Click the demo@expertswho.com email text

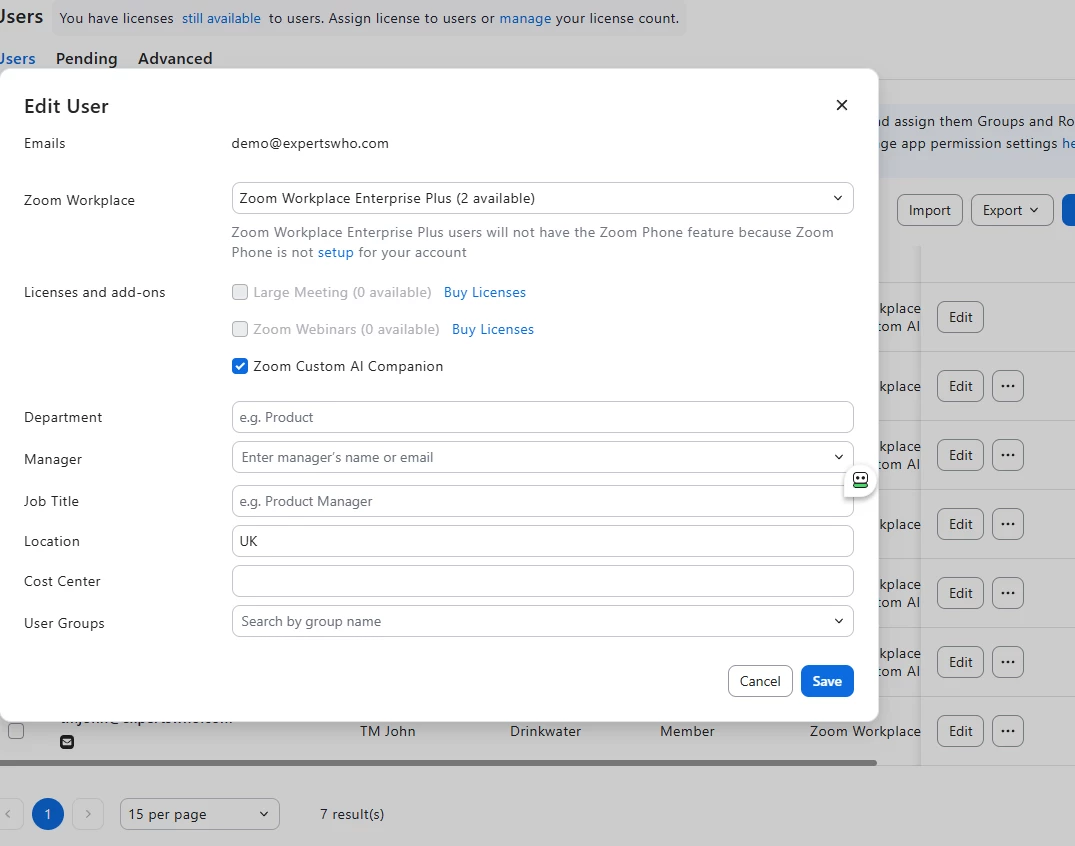pos(310,143)
